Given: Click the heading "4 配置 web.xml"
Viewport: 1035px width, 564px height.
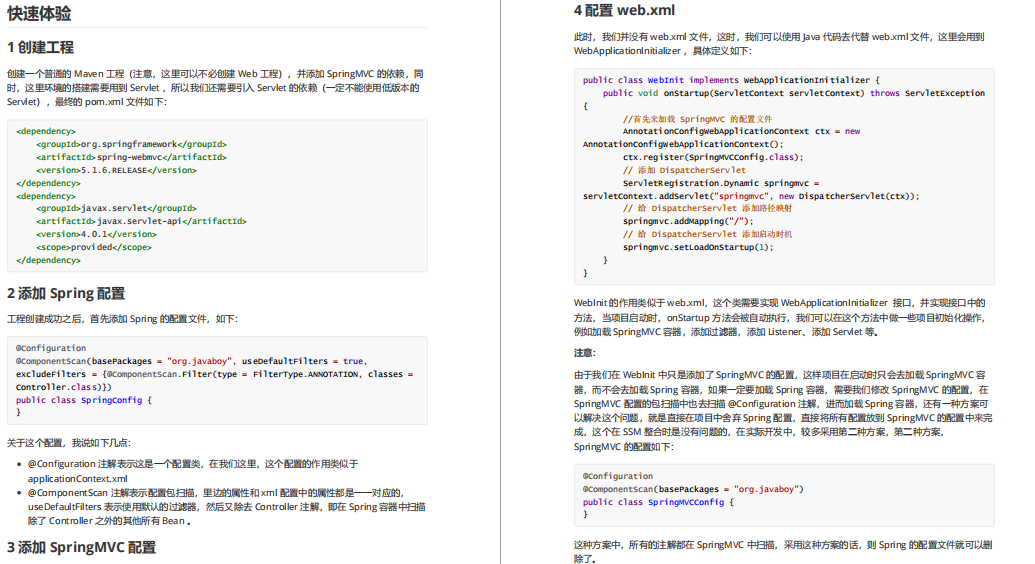Looking at the screenshot, I should pos(624,11).
